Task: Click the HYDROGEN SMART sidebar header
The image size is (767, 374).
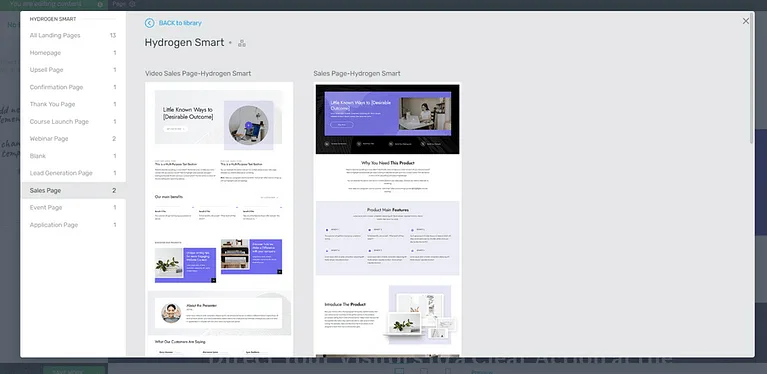Action: pos(53,19)
